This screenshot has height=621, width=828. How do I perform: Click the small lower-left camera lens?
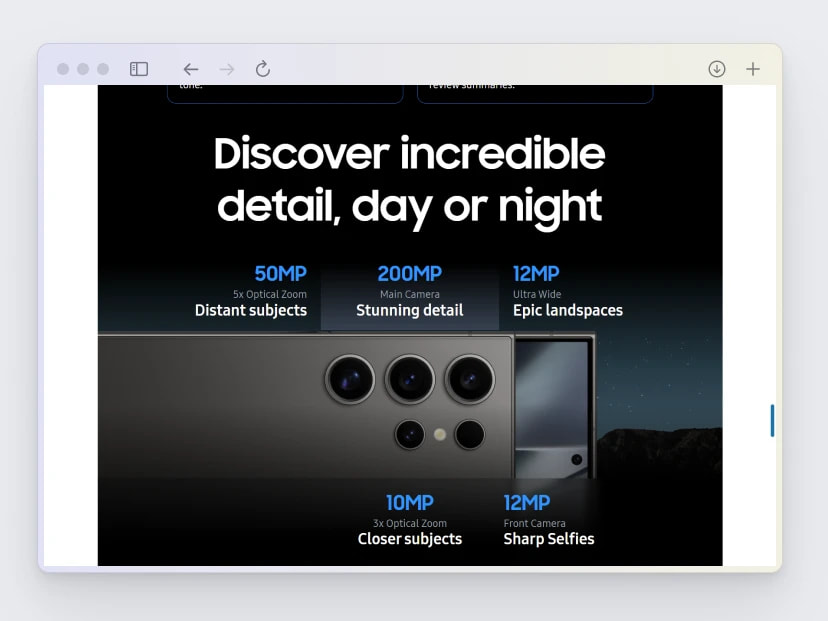(410, 435)
